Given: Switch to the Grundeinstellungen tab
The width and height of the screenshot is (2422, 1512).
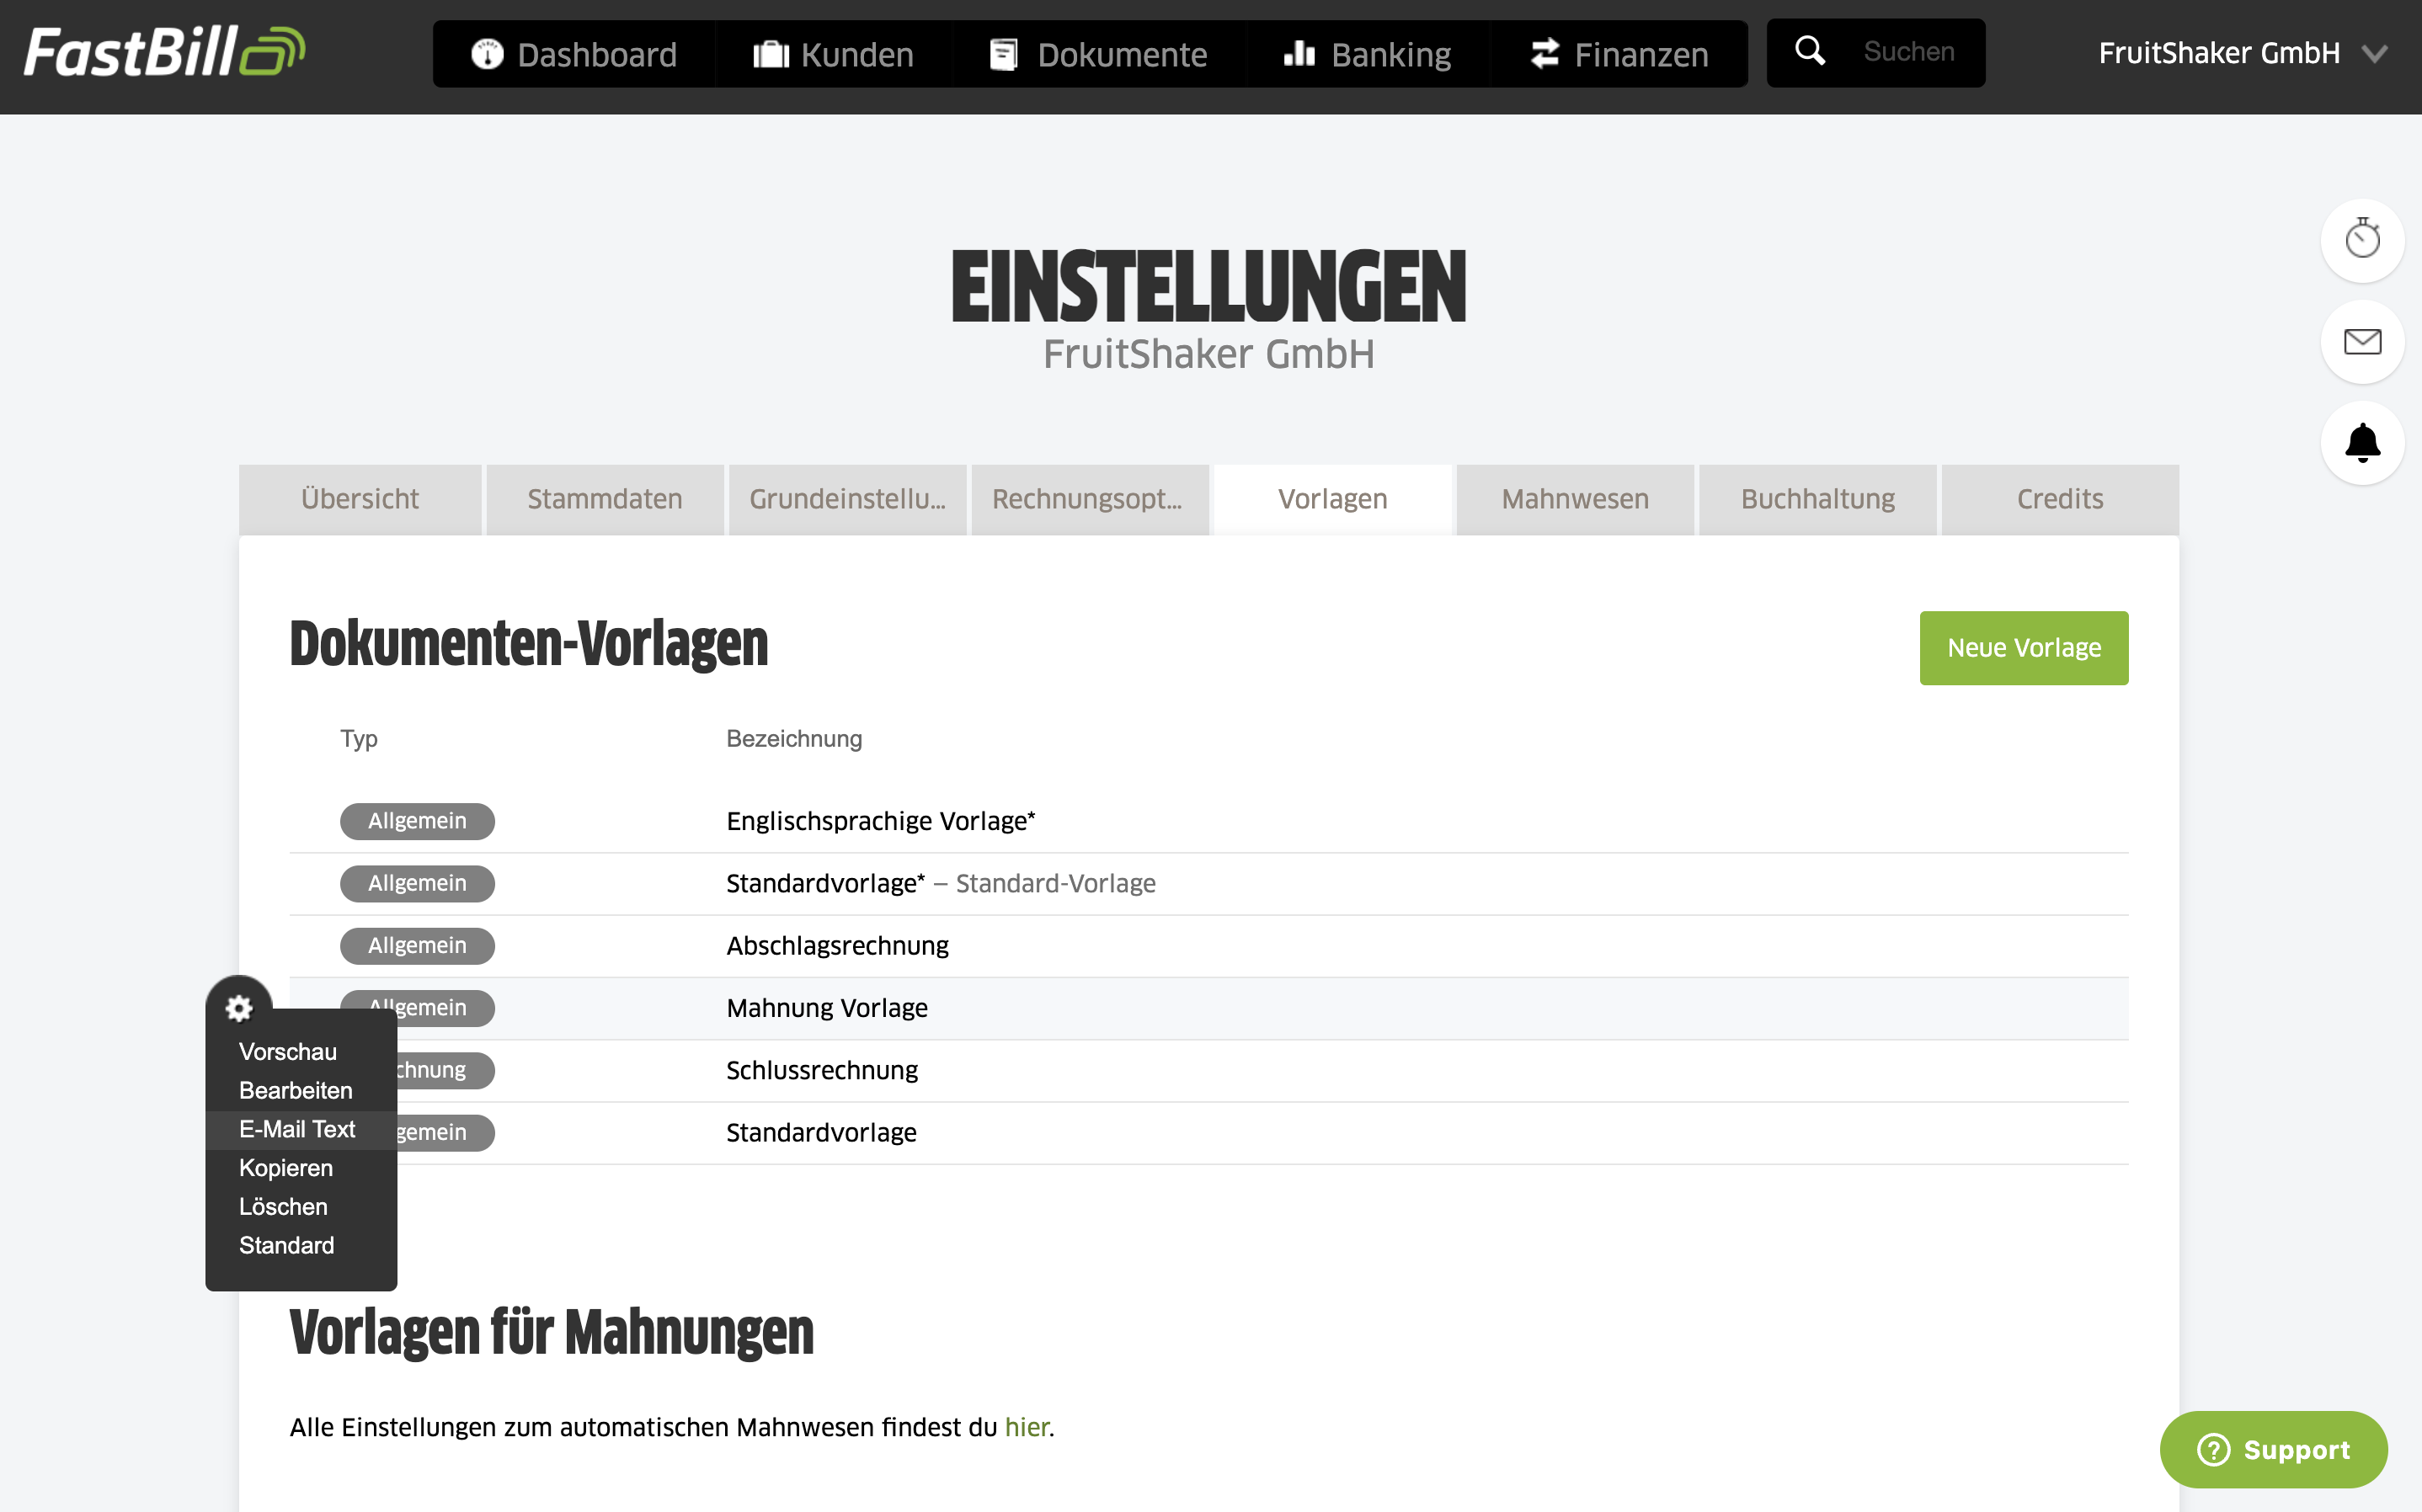Looking at the screenshot, I should (x=847, y=499).
